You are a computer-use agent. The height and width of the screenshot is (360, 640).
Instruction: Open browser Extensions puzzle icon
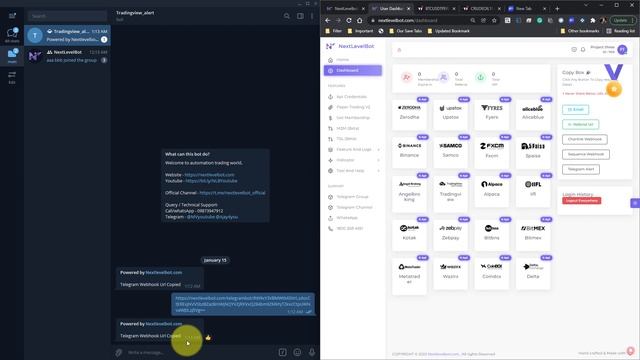(593, 20)
